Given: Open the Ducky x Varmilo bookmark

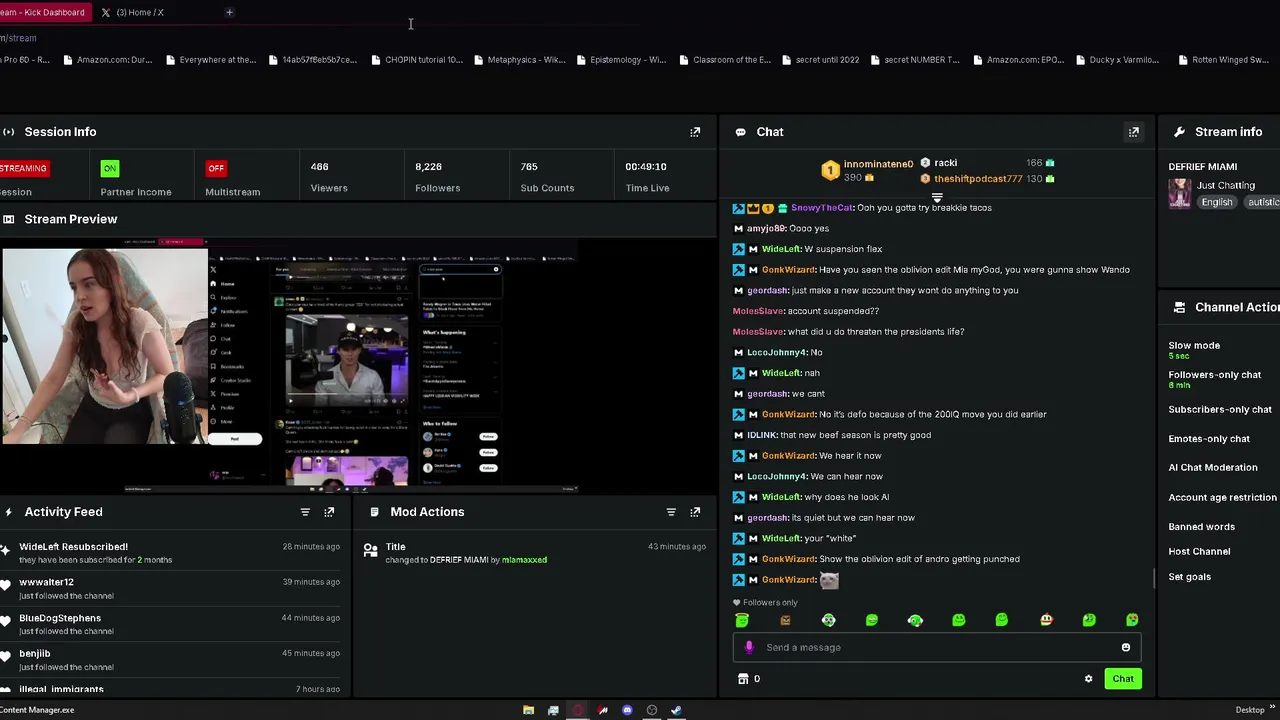Looking at the screenshot, I should tap(1118, 60).
